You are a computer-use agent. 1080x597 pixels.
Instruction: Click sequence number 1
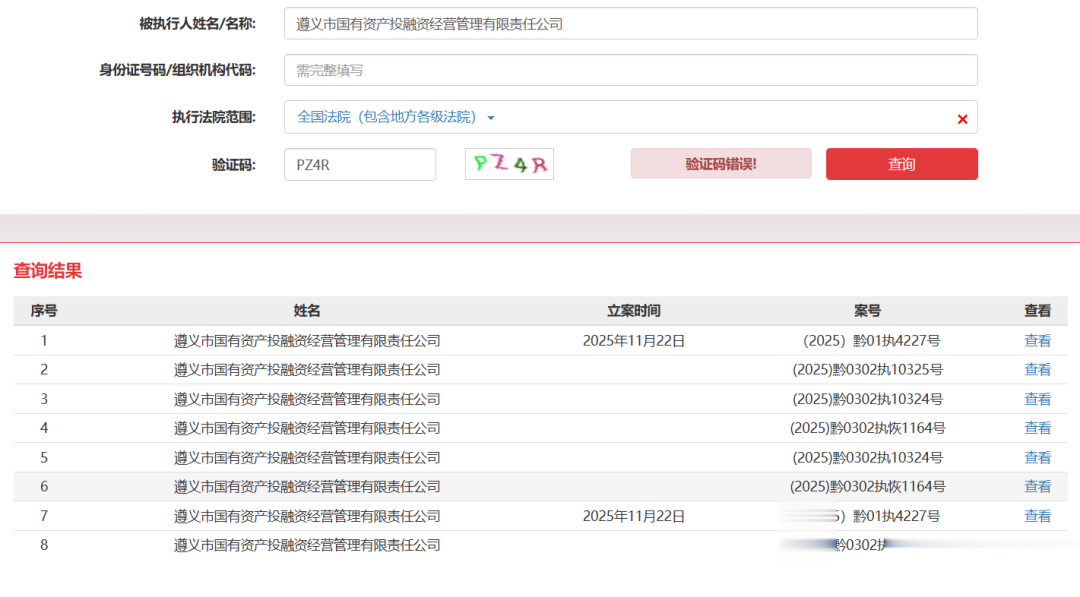(x=44, y=340)
